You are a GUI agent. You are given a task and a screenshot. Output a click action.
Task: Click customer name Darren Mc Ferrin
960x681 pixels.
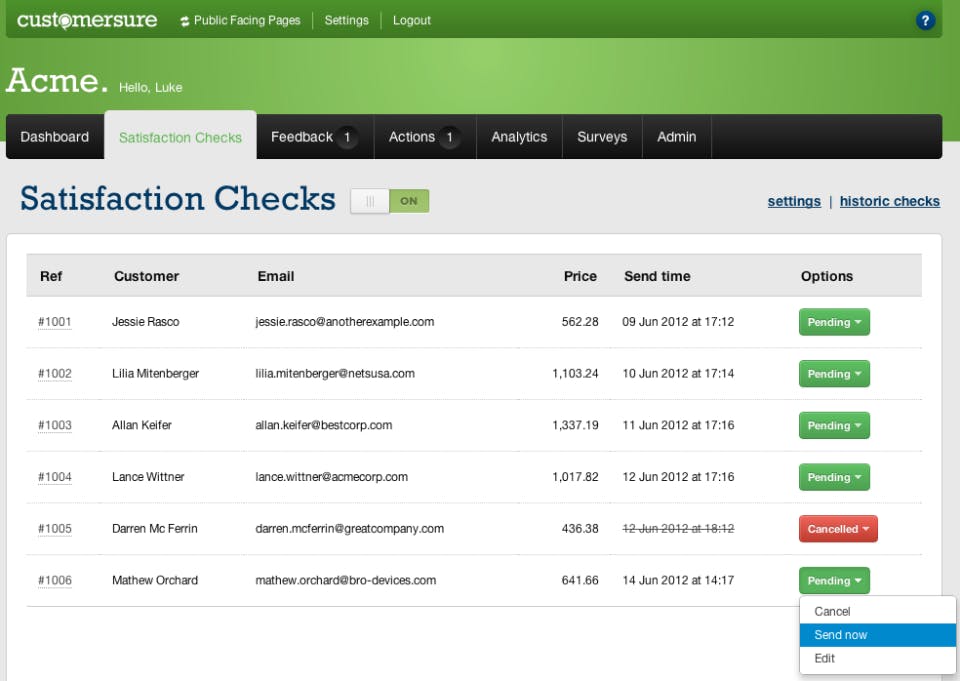(x=155, y=529)
